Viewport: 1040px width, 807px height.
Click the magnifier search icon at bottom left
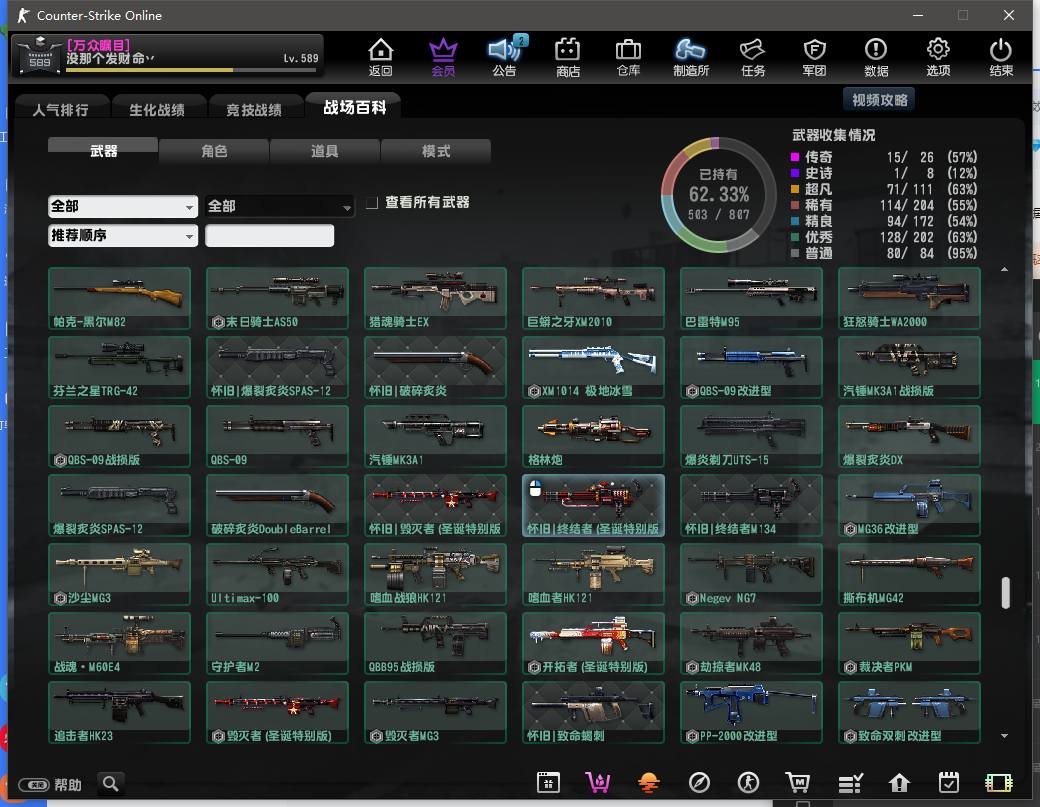[x=111, y=784]
